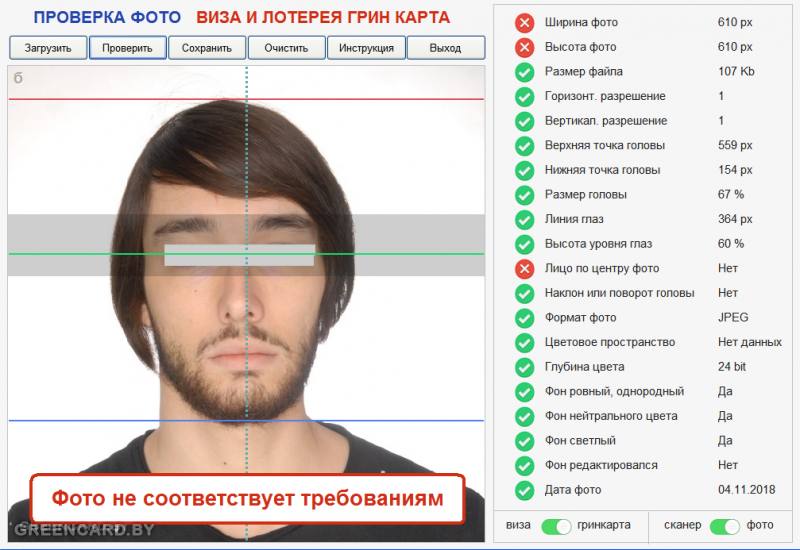Click the green check next to Цветовое пространство
This screenshot has height=550, width=800.
524,343
